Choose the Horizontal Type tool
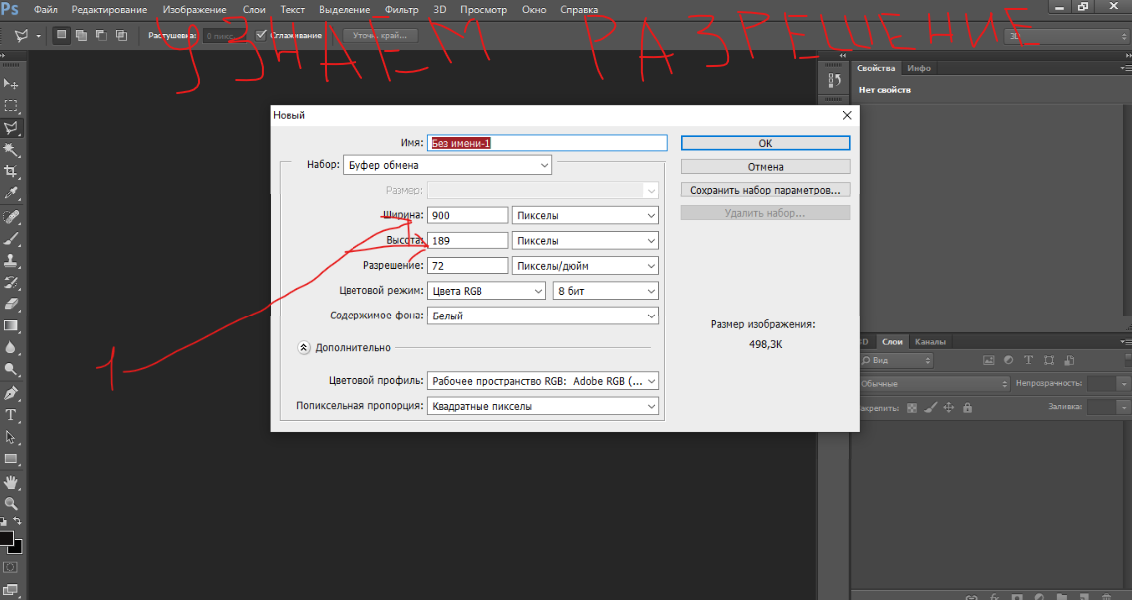This screenshot has width=1132, height=600. click(12, 414)
